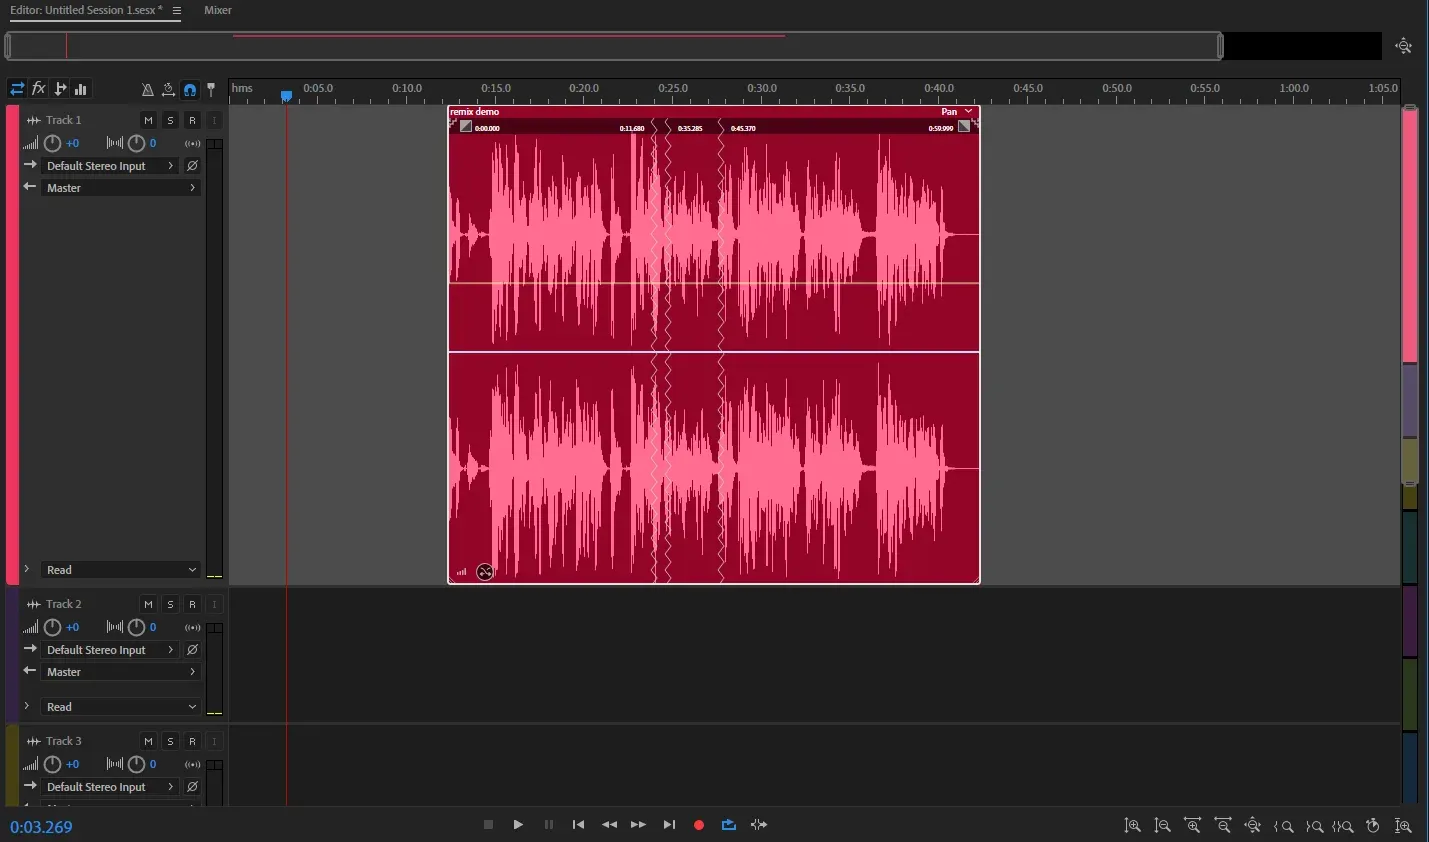Image resolution: width=1429 pixels, height=842 pixels.
Task: Click Zoom to Time stopwatch icon
Action: (x=1373, y=826)
